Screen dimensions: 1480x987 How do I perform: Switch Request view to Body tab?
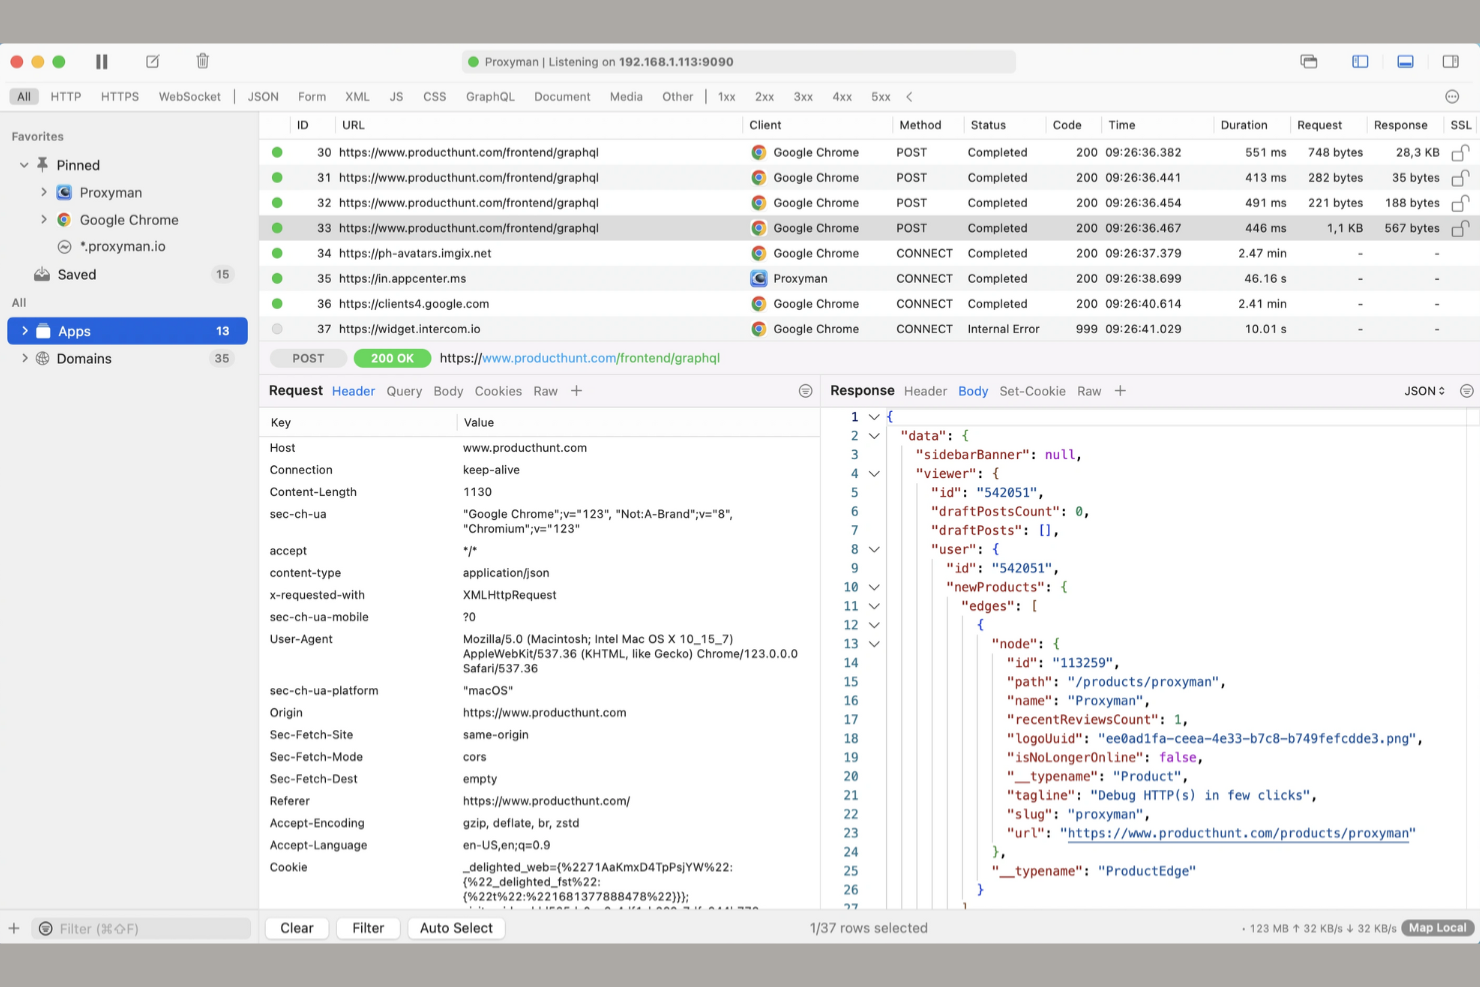pyautogui.click(x=448, y=392)
